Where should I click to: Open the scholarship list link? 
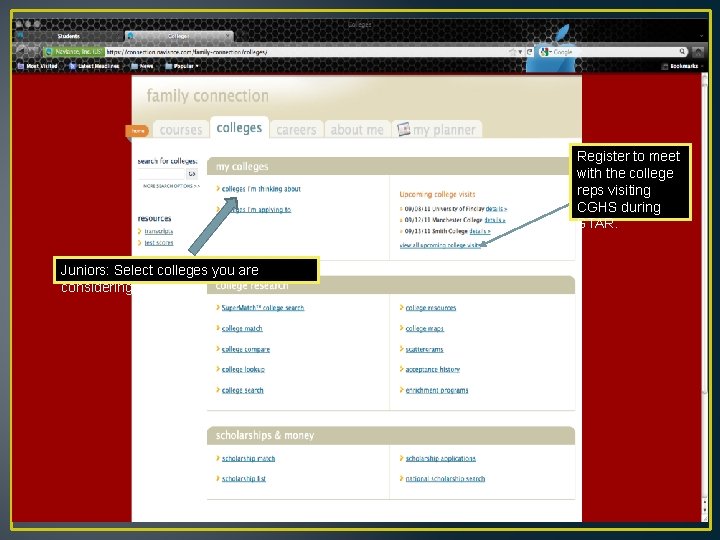244,478
